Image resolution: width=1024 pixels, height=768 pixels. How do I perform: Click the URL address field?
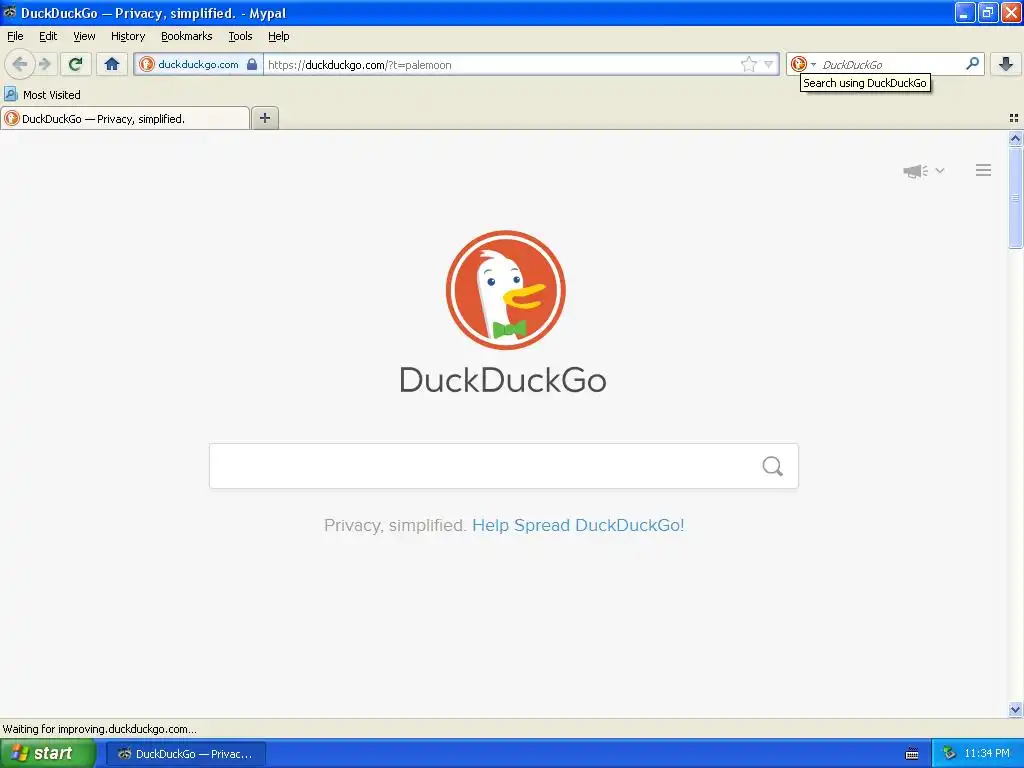pyautogui.click(x=502, y=65)
